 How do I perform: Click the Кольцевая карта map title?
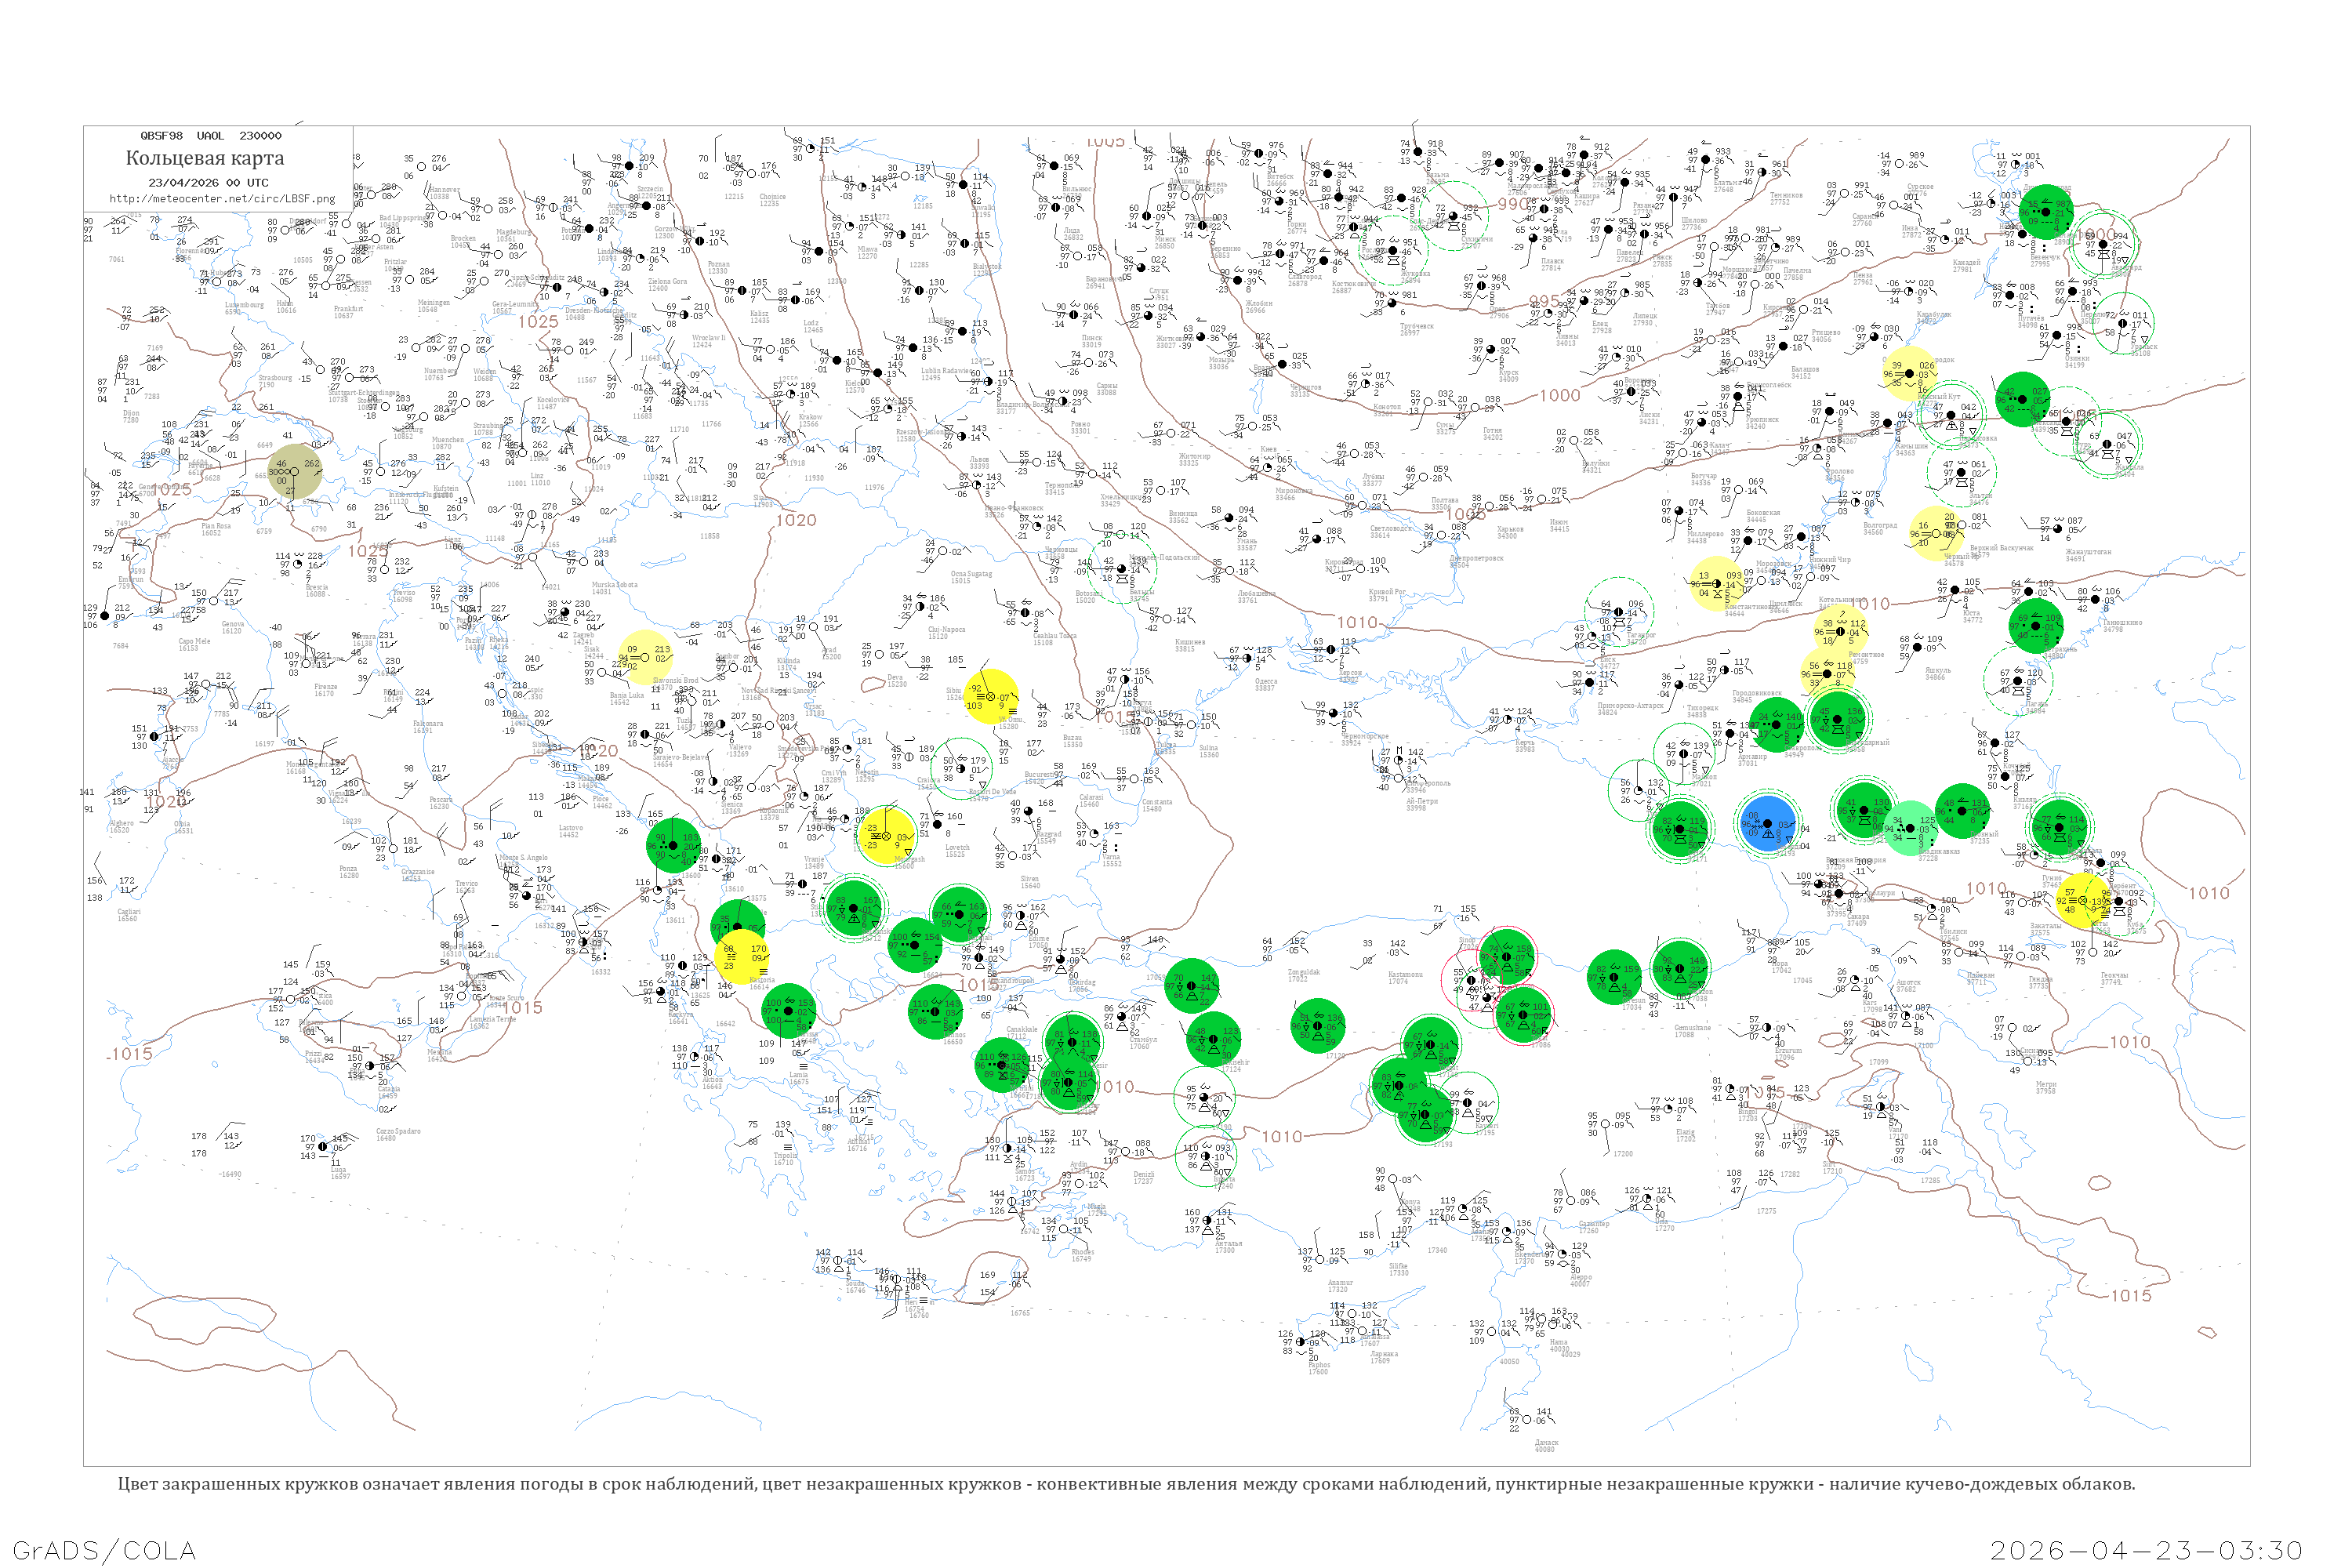click(204, 158)
